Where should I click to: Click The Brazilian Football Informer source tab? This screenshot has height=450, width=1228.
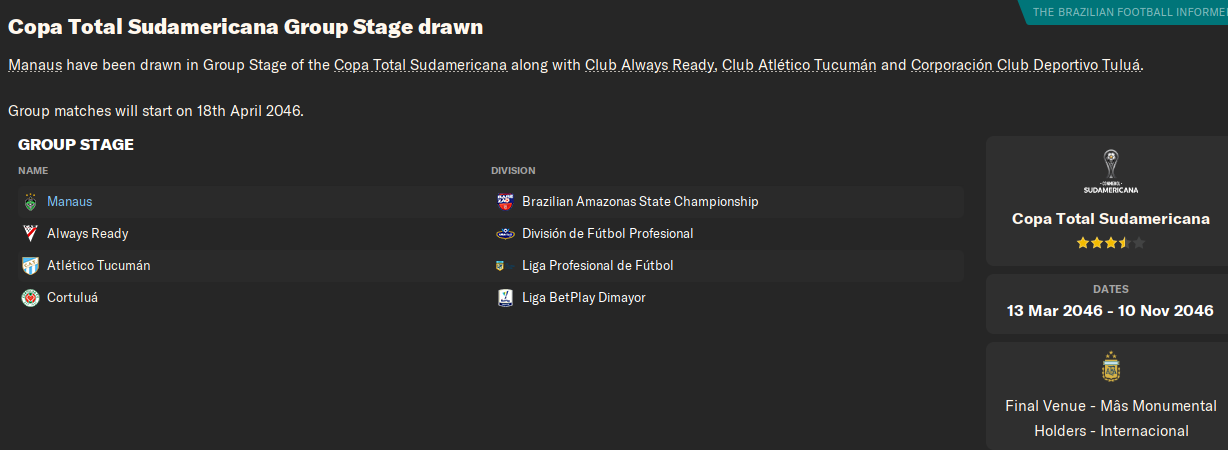click(1128, 12)
